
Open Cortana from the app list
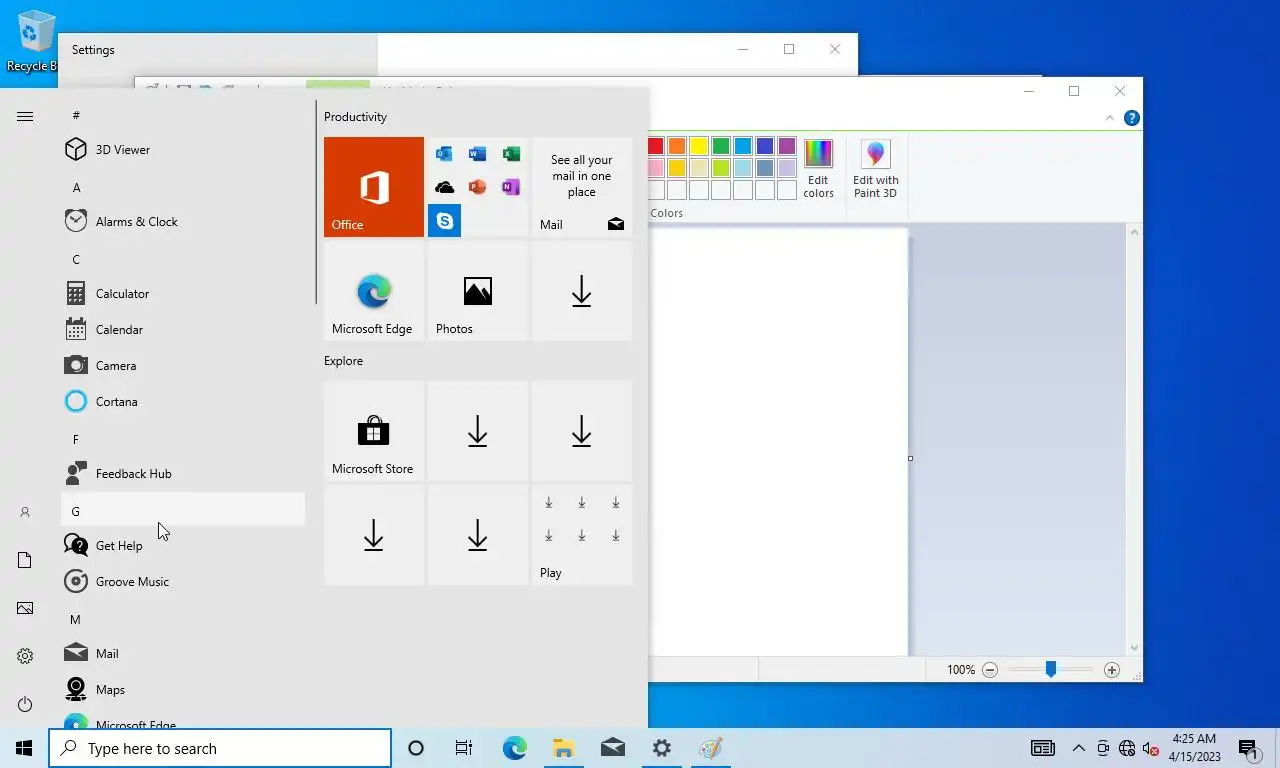pyautogui.click(x=183, y=402)
